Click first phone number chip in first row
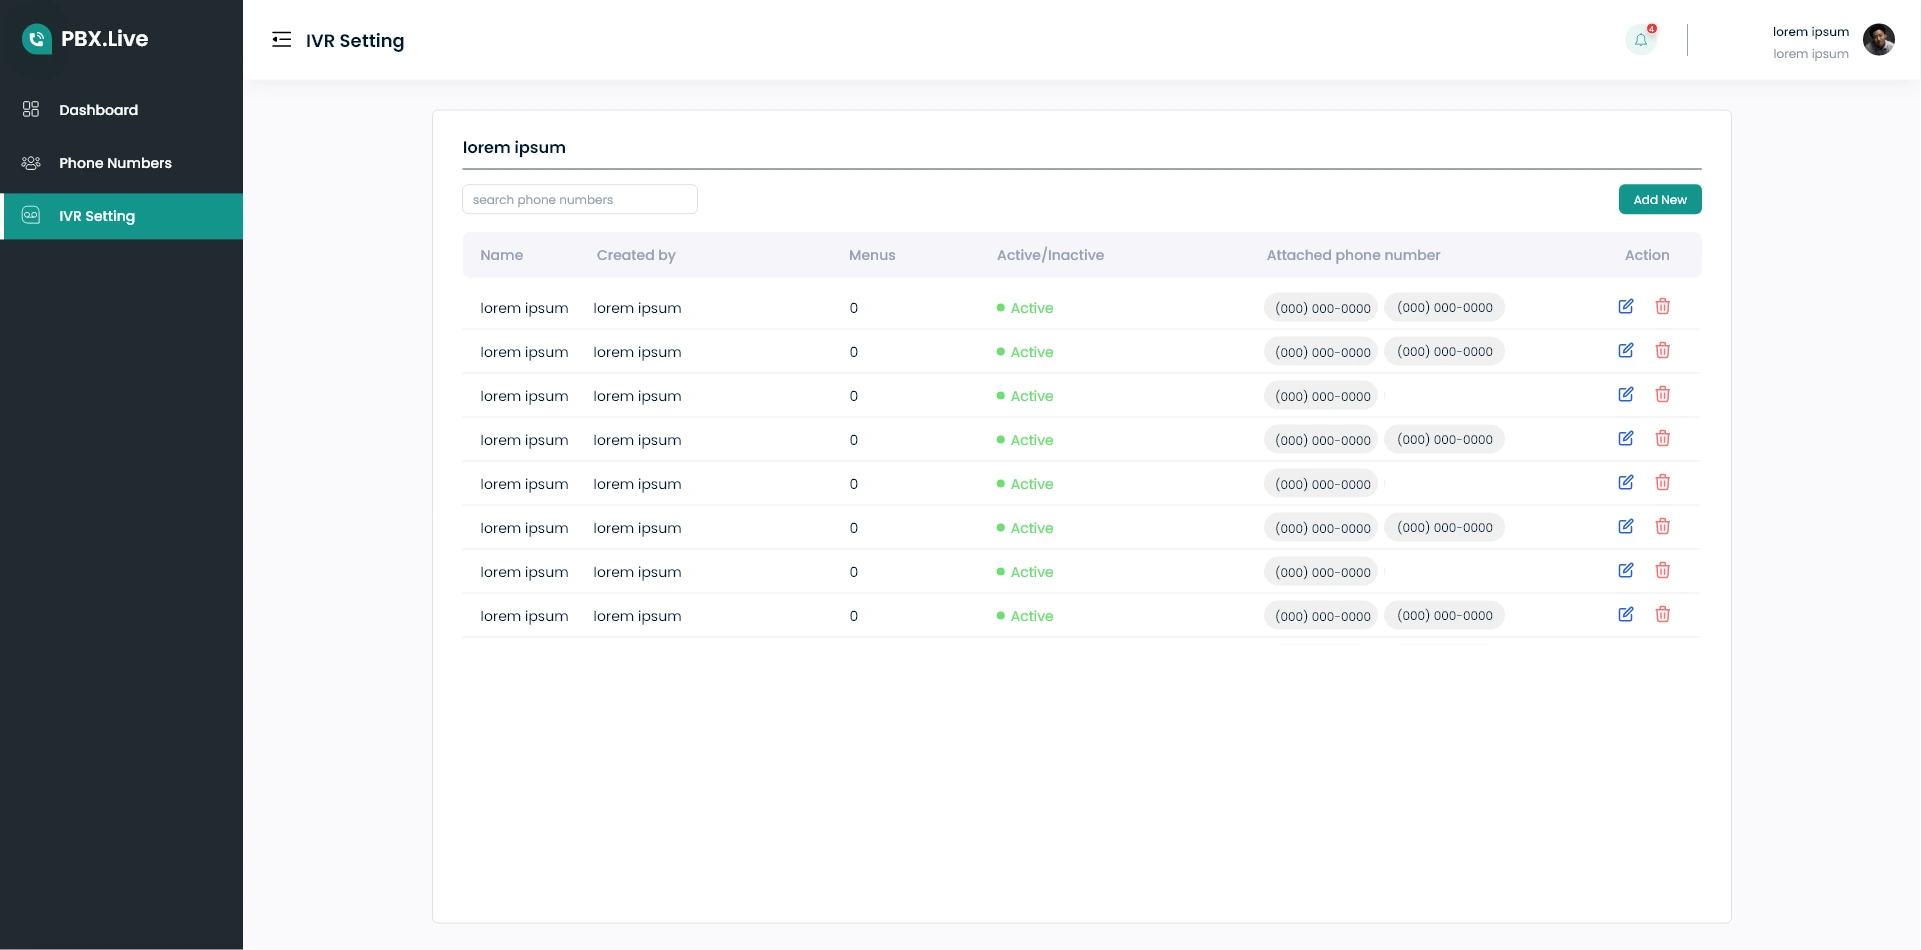The height and width of the screenshot is (950, 1921). click(1322, 308)
